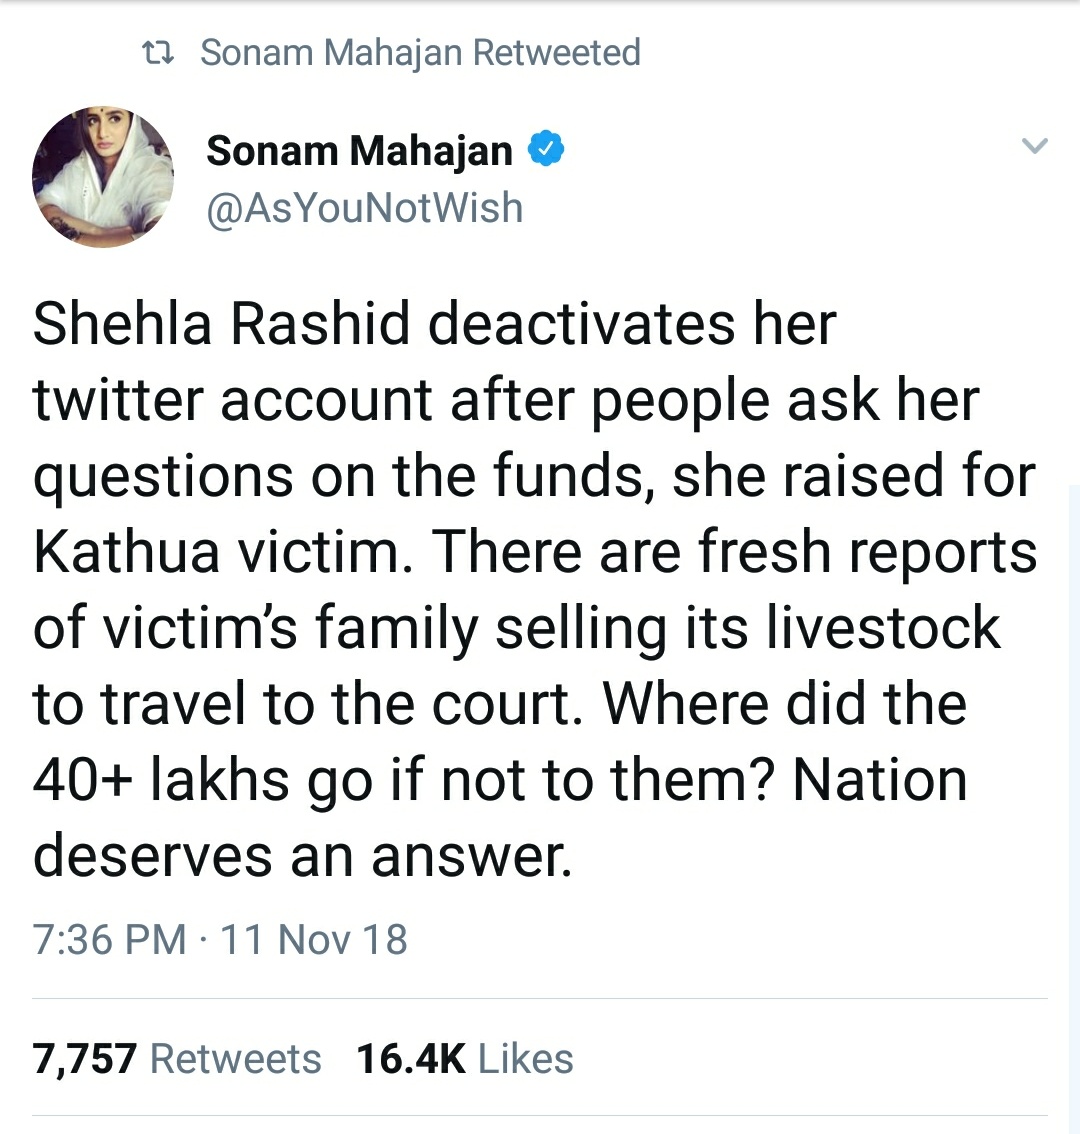Click the bold Sonam Mahajan display name
Image resolution: width=1080 pixels, height=1134 pixels.
tap(359, 151)
